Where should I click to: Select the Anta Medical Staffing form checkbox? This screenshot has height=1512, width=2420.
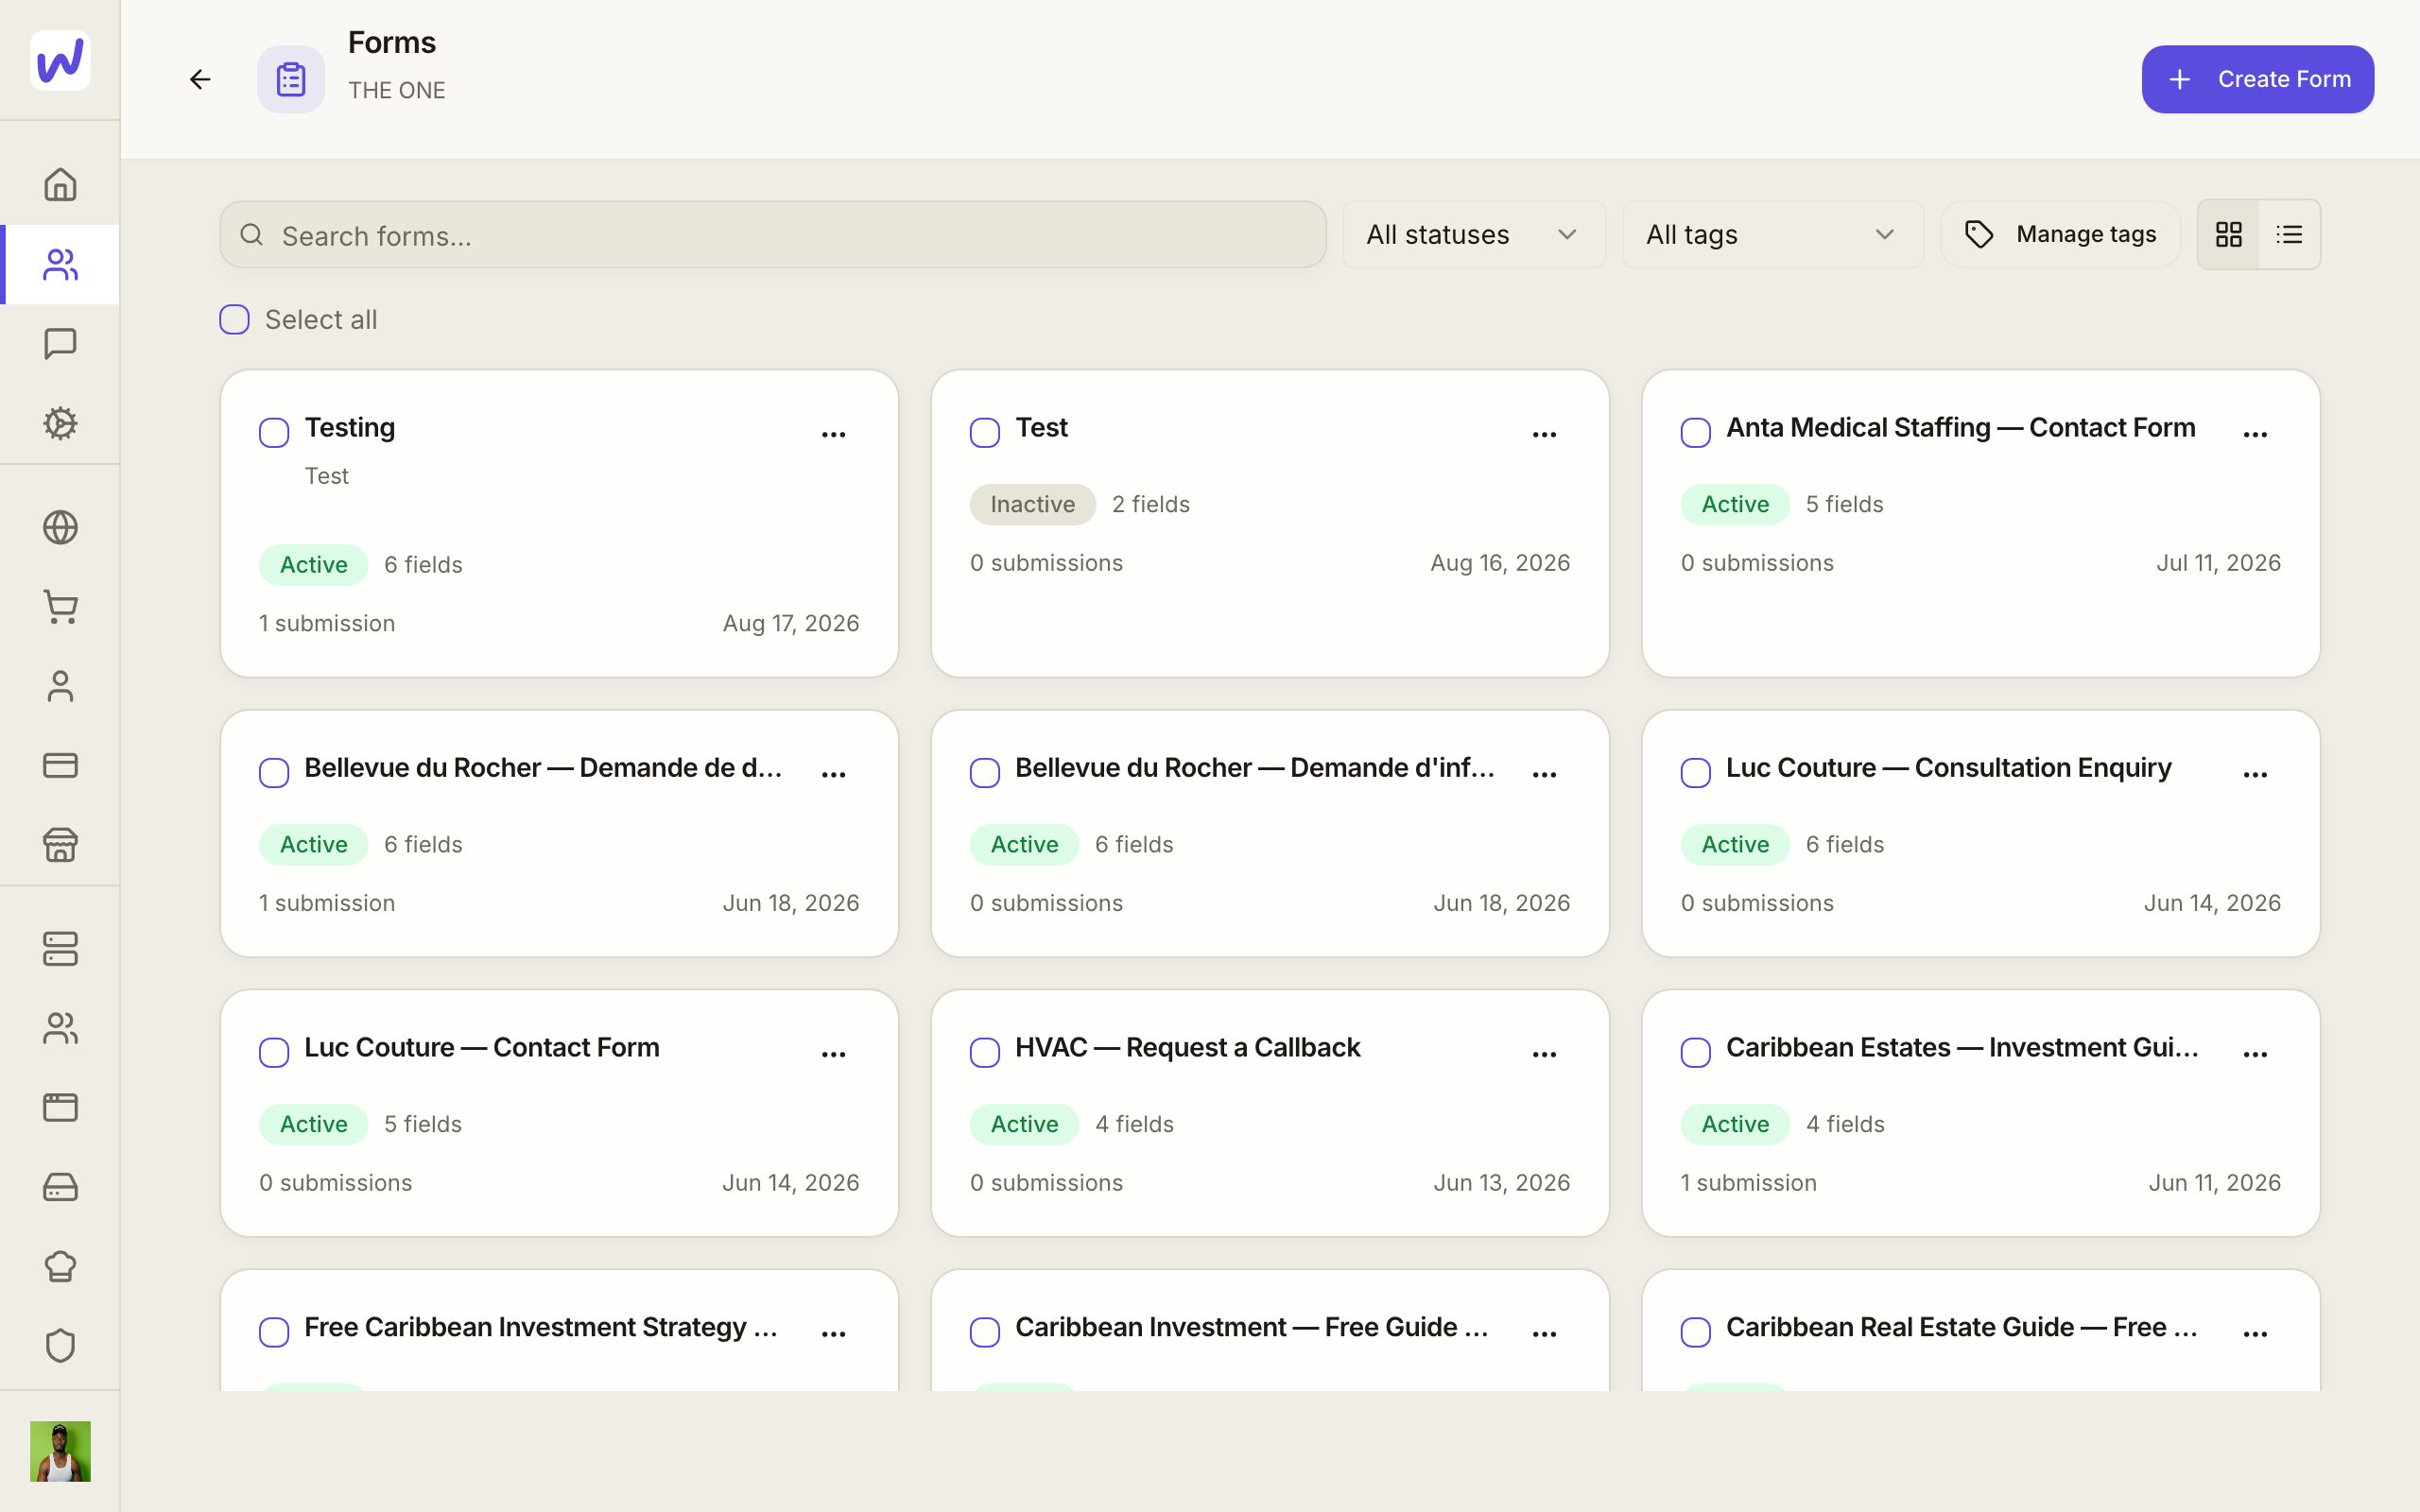[x=1695, y=433]
